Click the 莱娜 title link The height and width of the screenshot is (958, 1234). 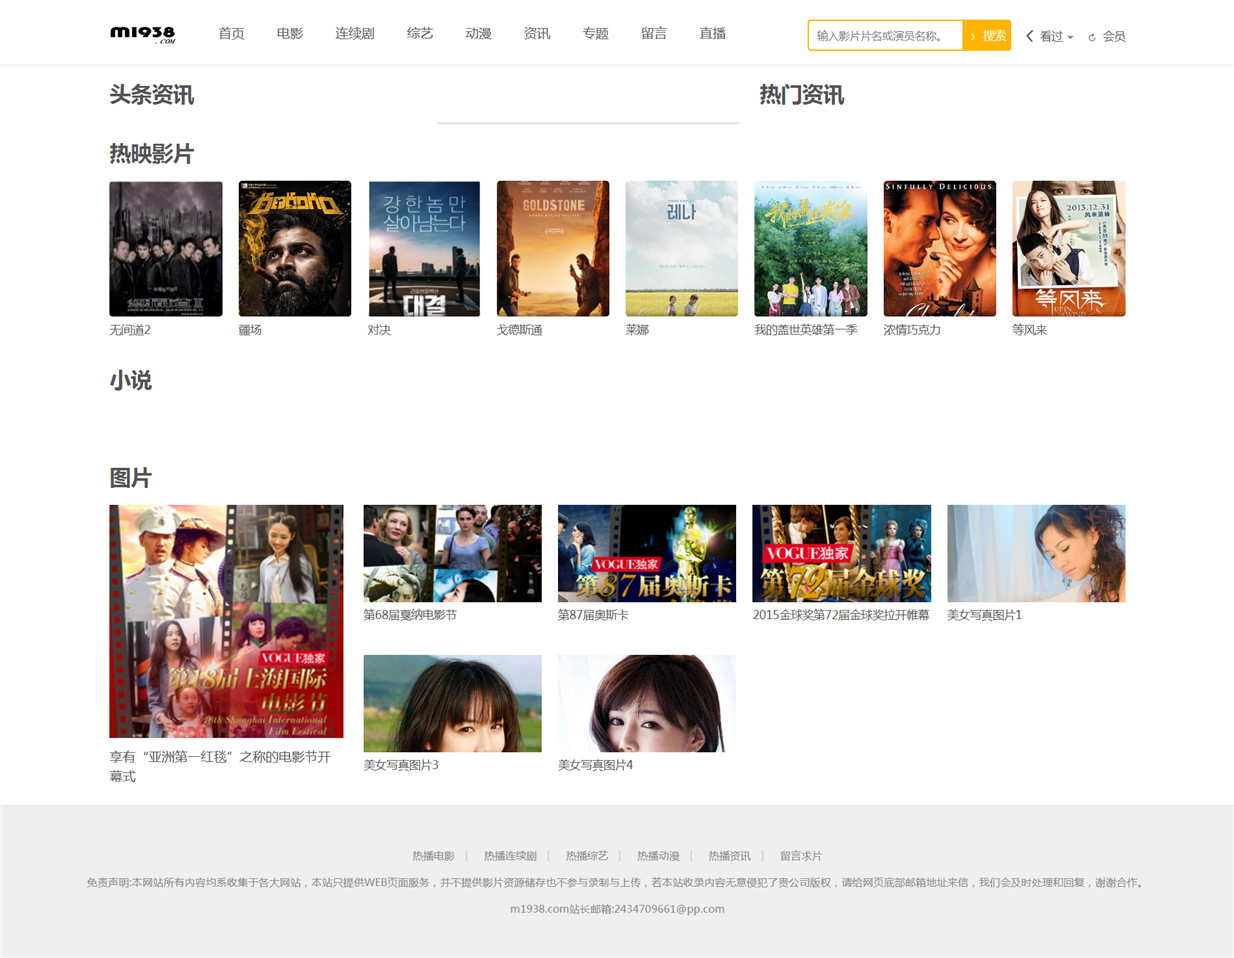coord(637,330)
